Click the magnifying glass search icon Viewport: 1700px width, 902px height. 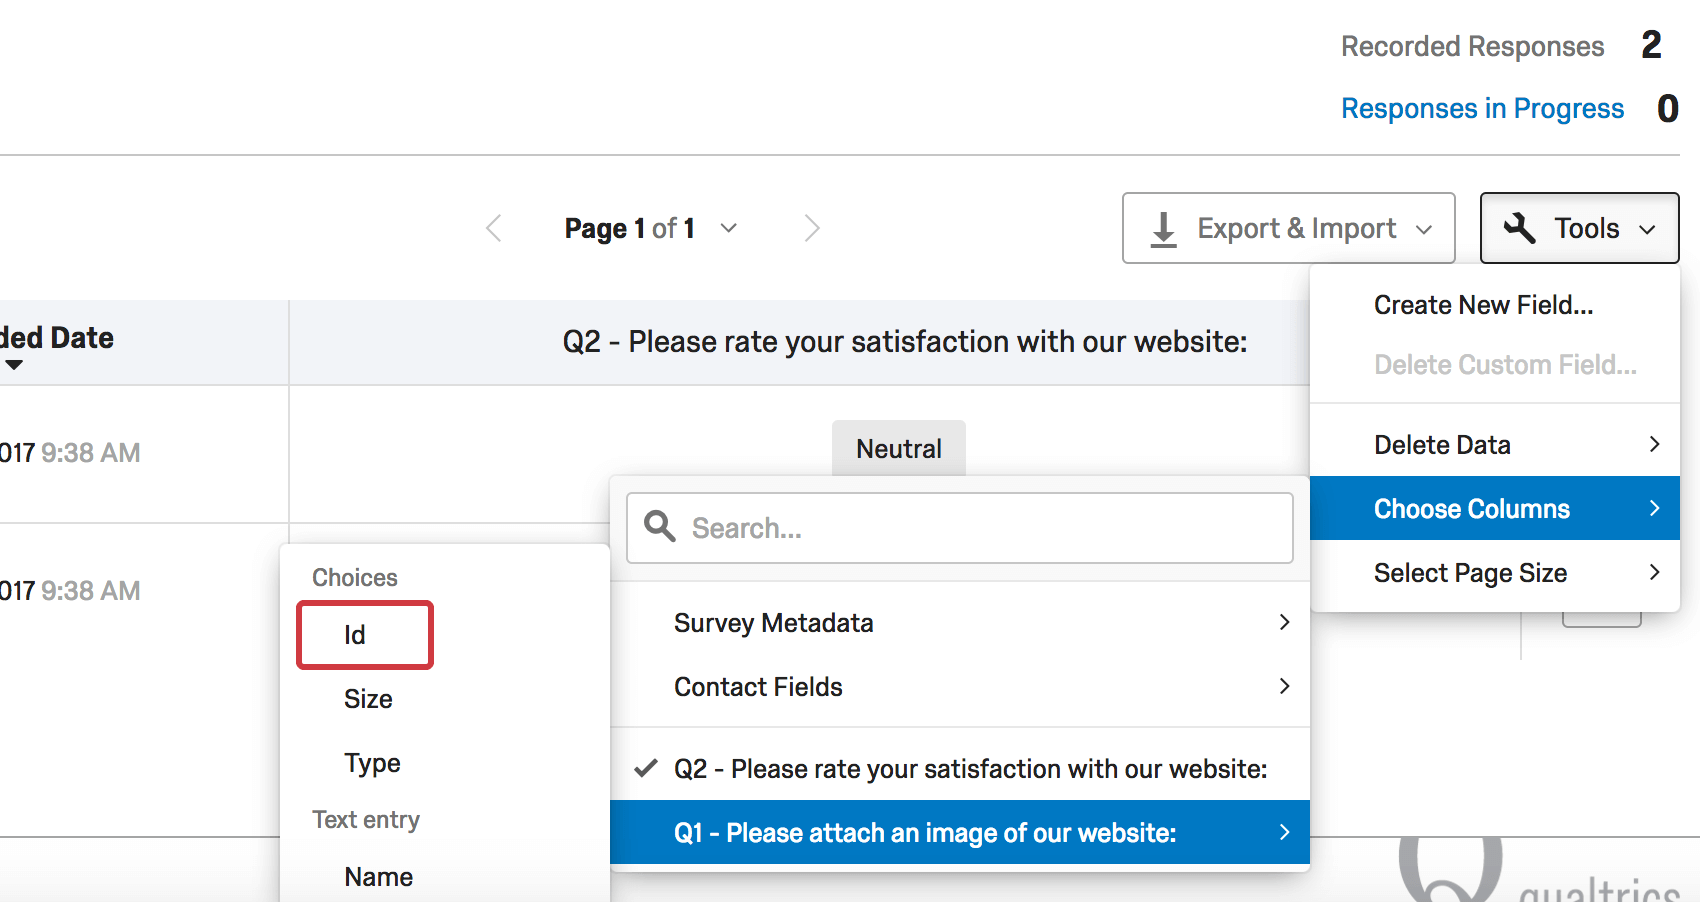660,526
